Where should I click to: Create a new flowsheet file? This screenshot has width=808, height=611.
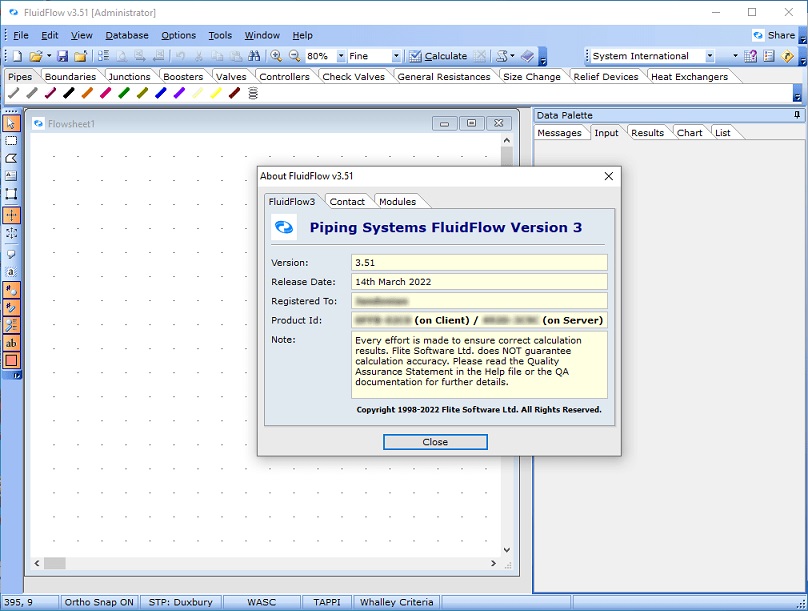coord(17,56)
